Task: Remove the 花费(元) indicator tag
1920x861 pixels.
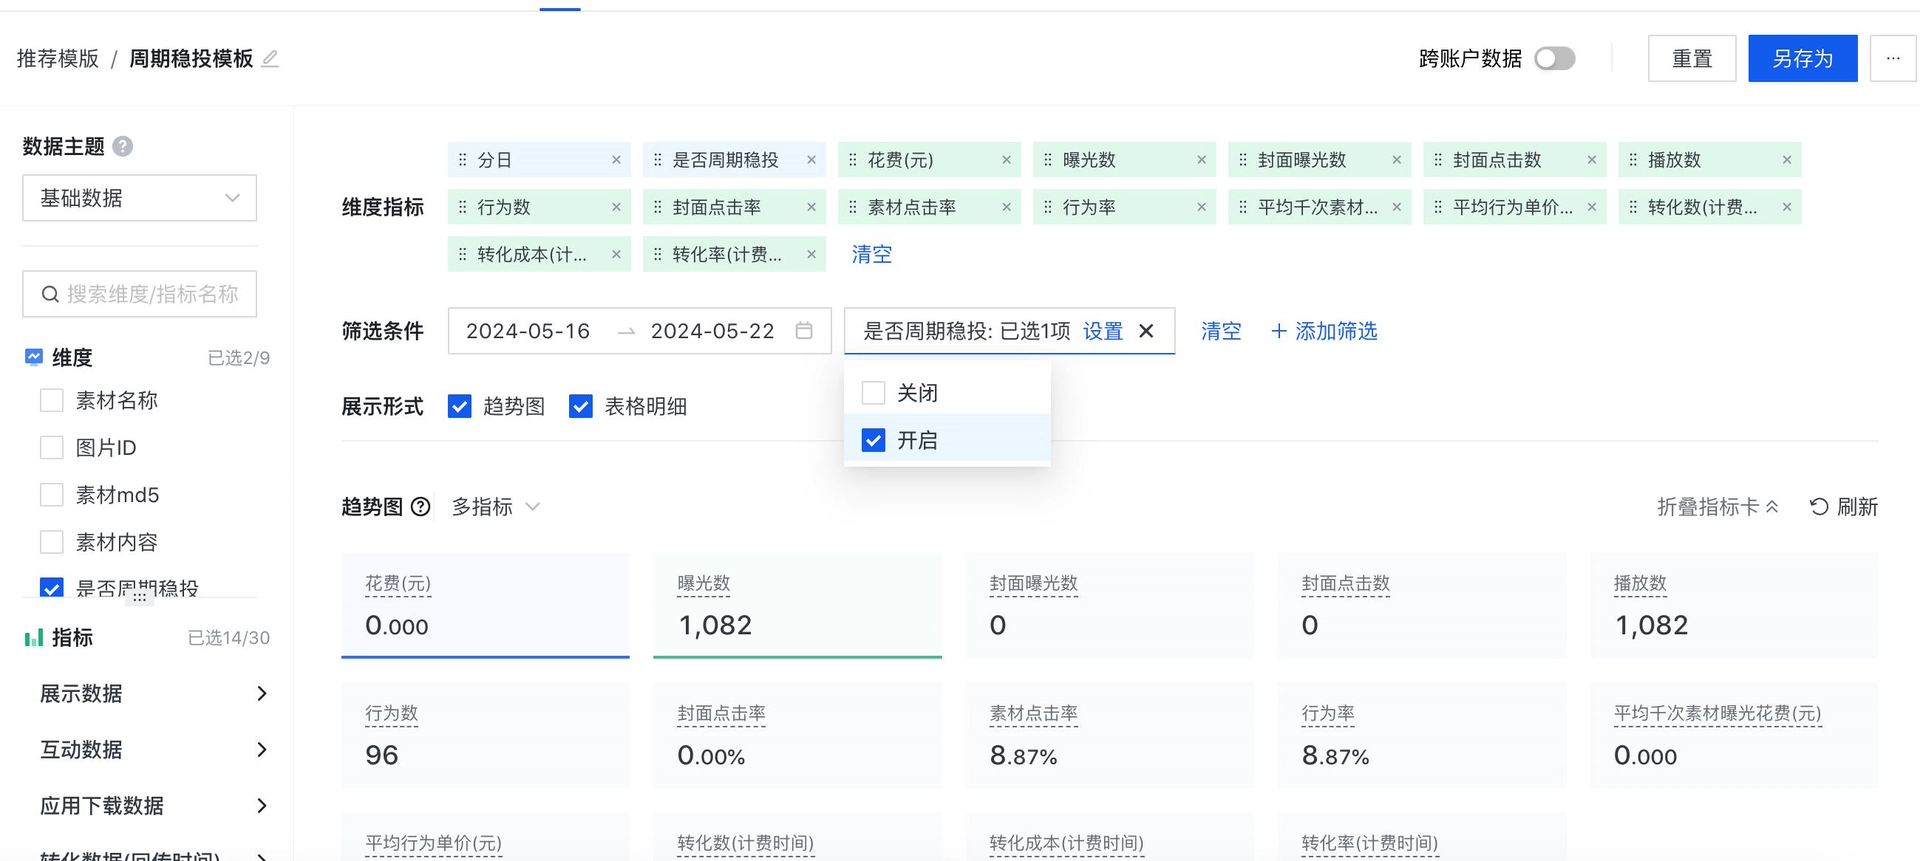Action: click(x=1006, y=160)
